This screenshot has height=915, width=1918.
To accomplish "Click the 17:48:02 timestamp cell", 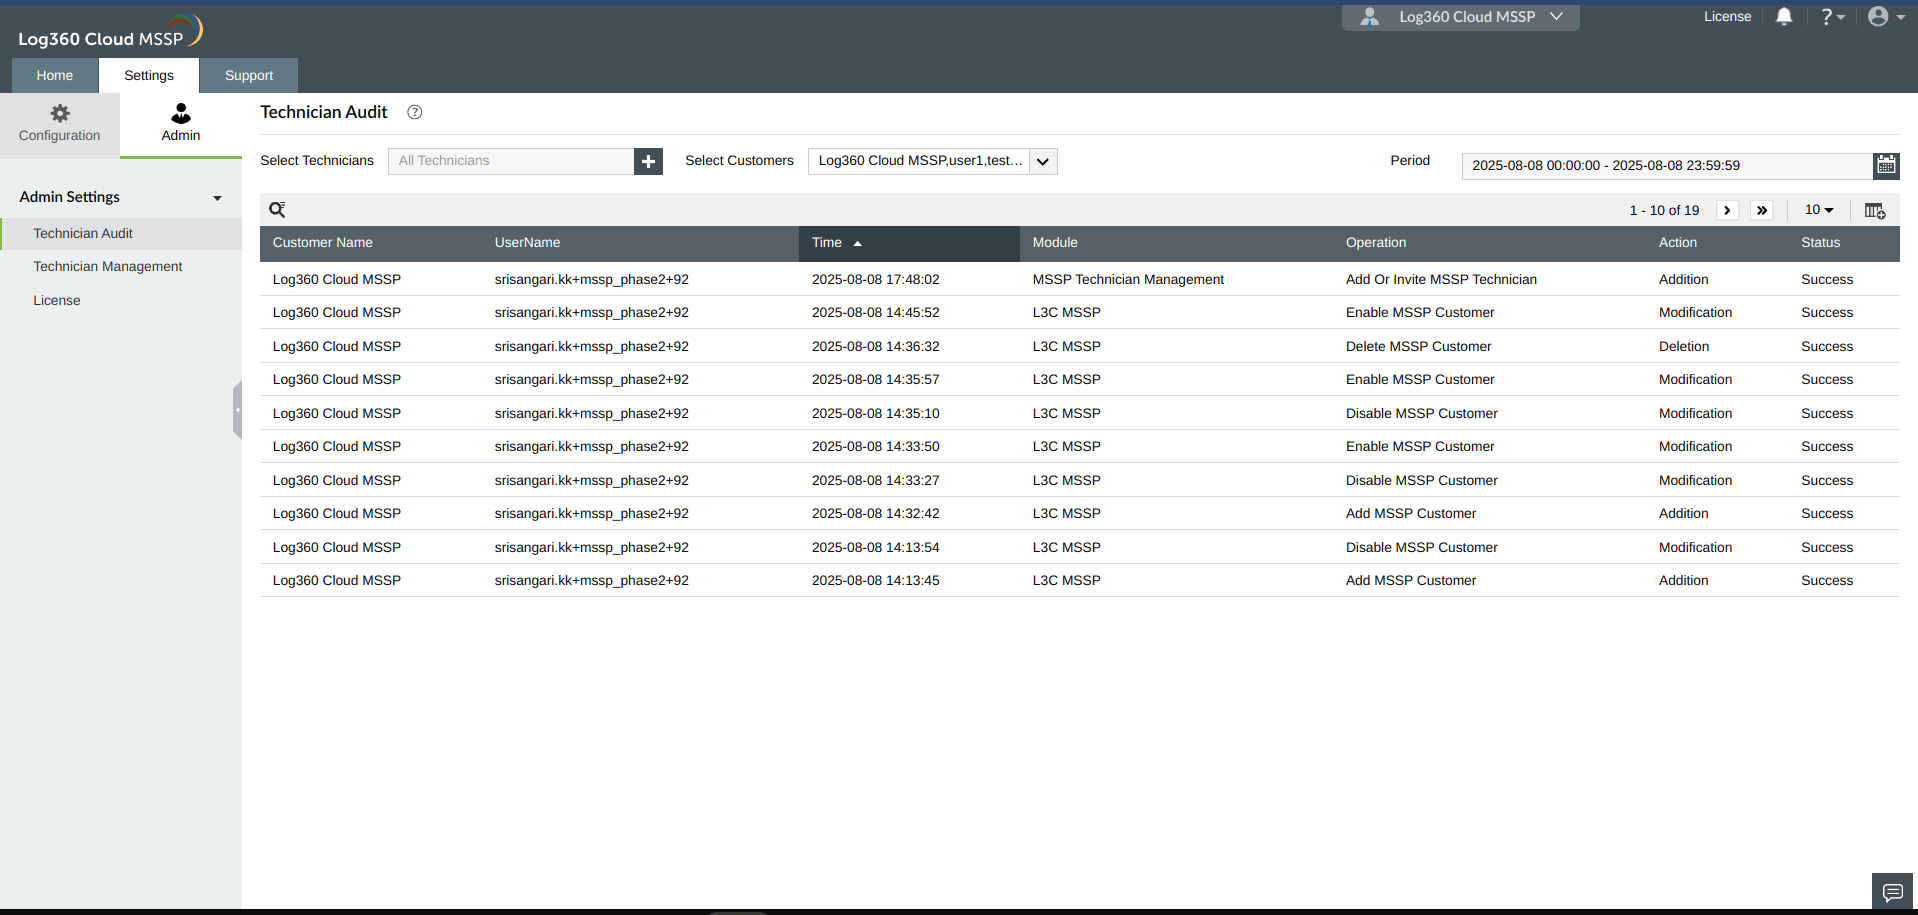I will pos(876,280).
